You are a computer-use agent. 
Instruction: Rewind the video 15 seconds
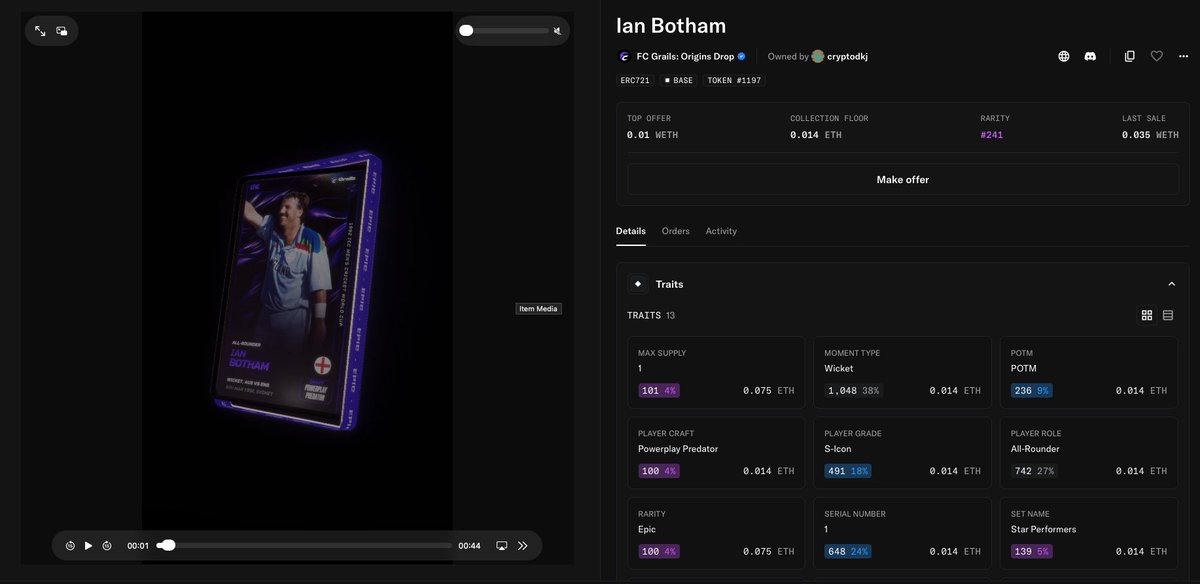(x=70, y=546)
